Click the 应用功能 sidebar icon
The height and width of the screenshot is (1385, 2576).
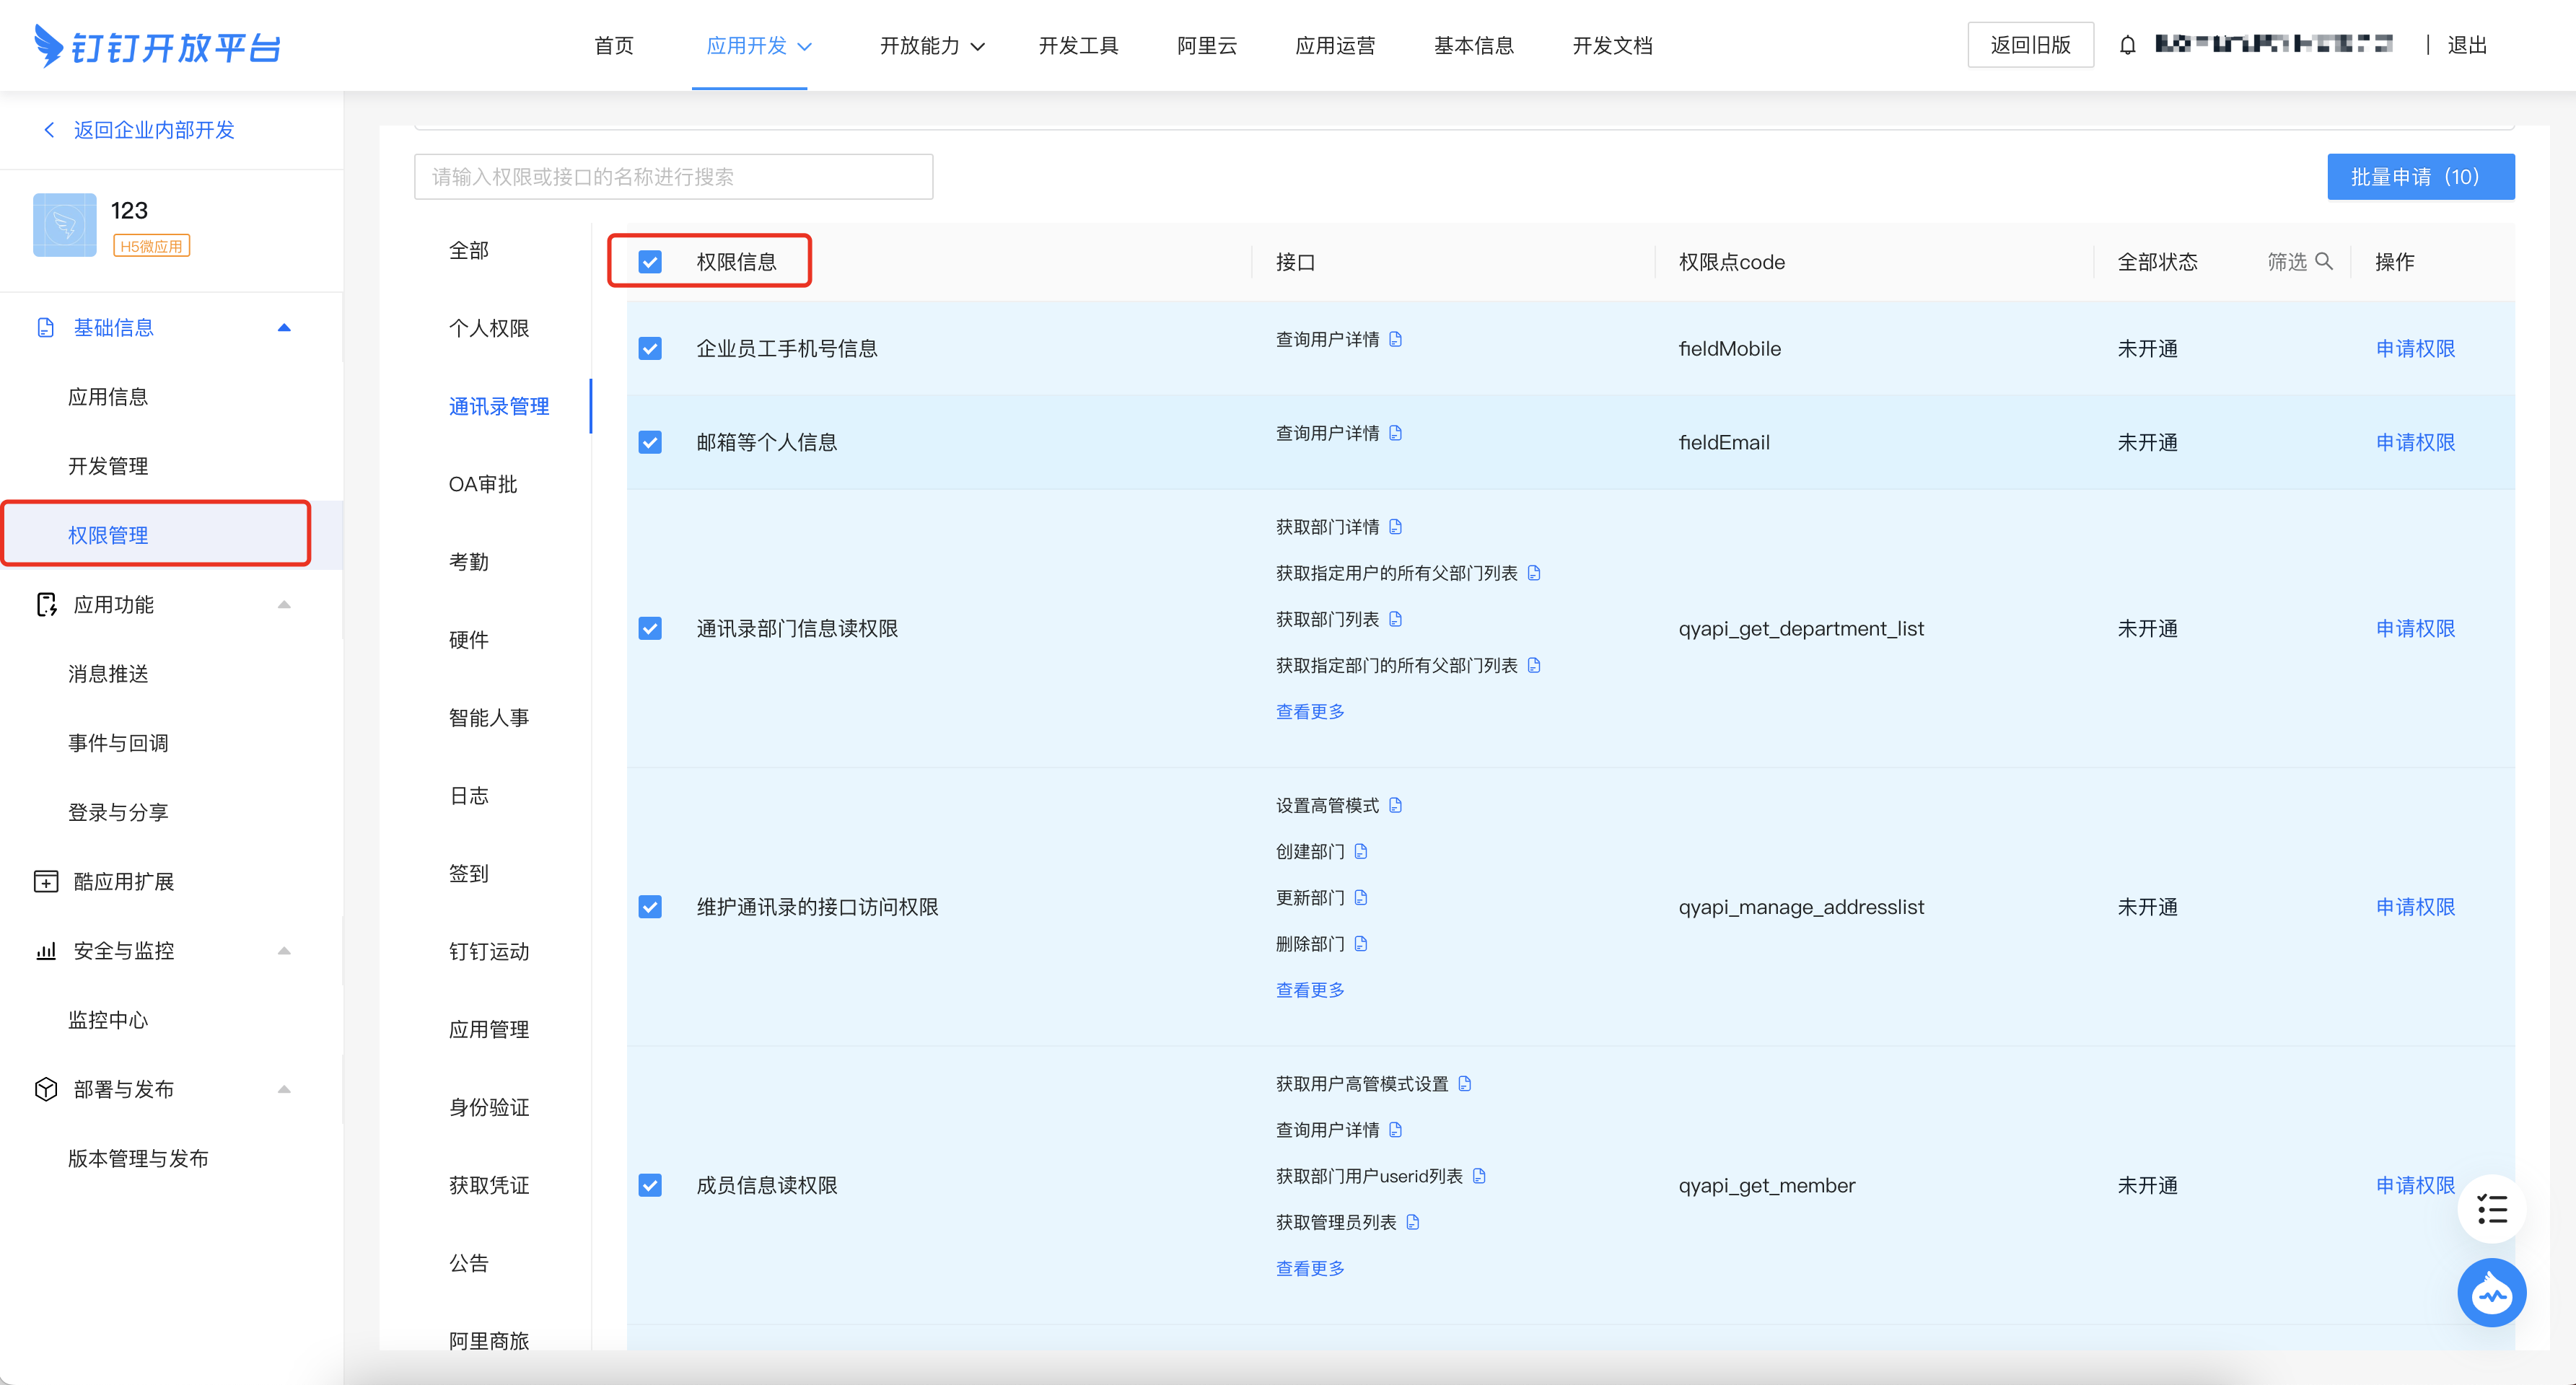click(46, 605)
